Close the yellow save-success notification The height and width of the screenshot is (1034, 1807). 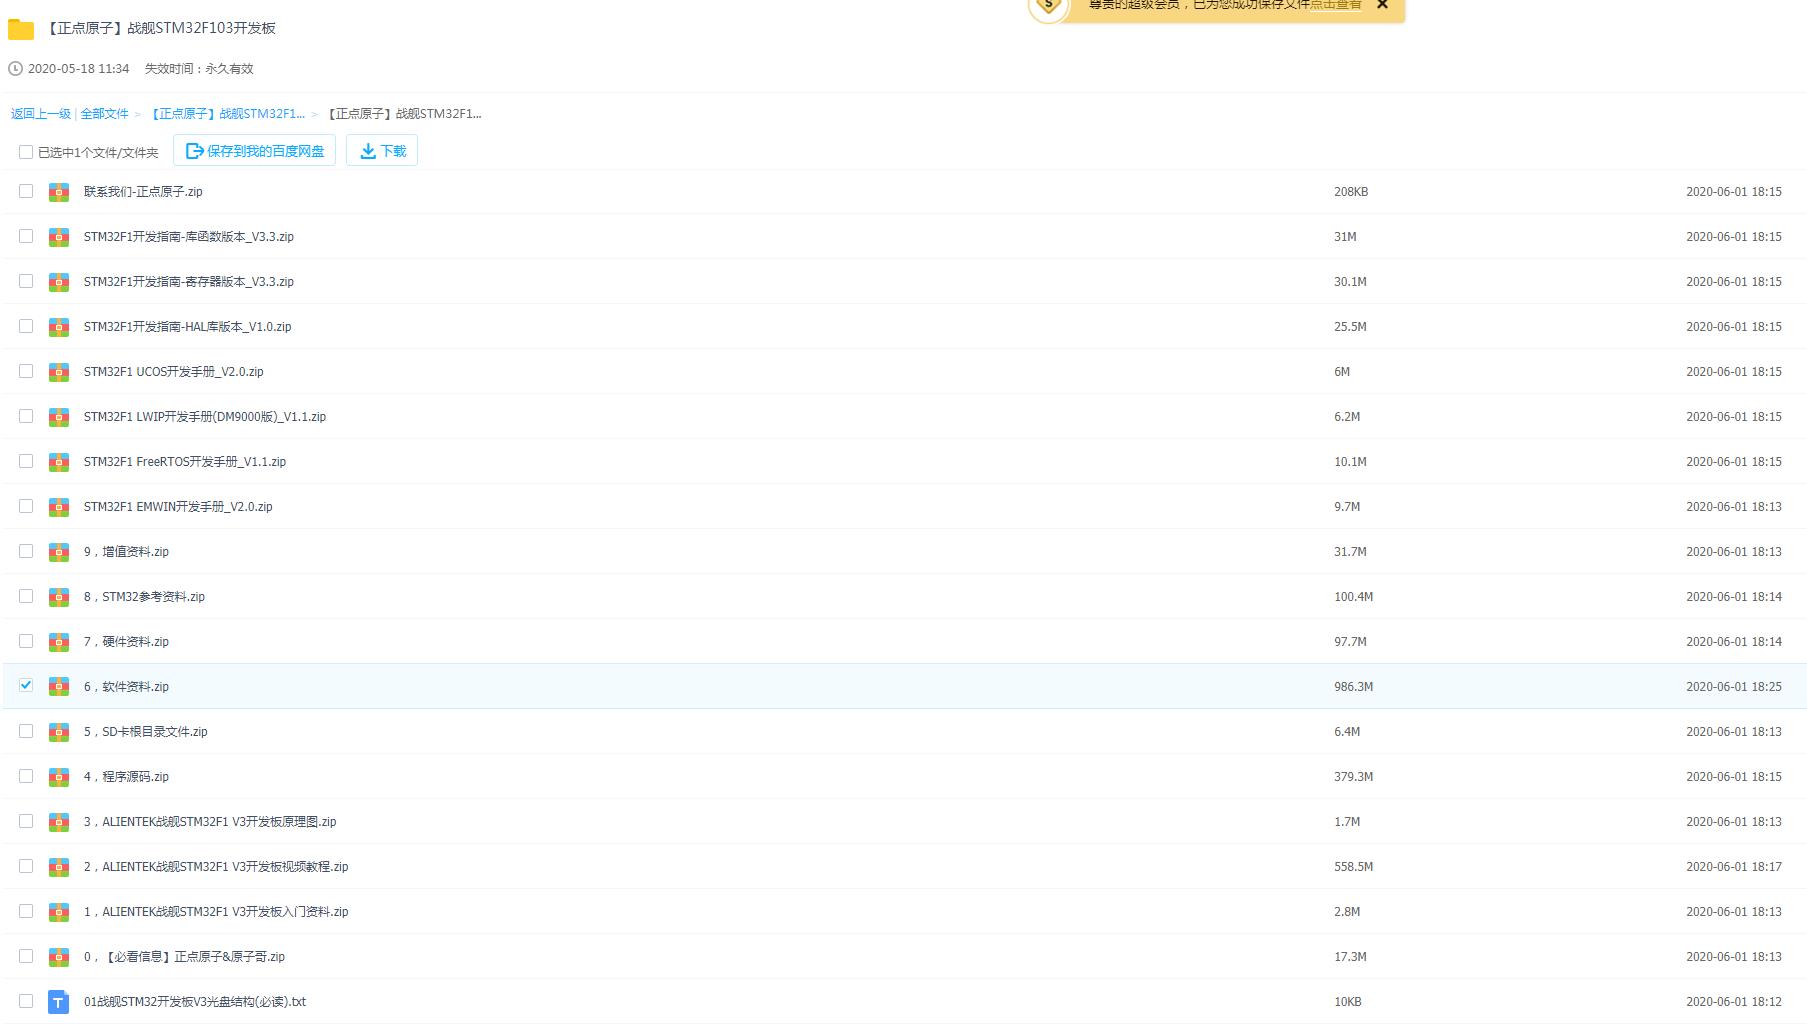1382,5
